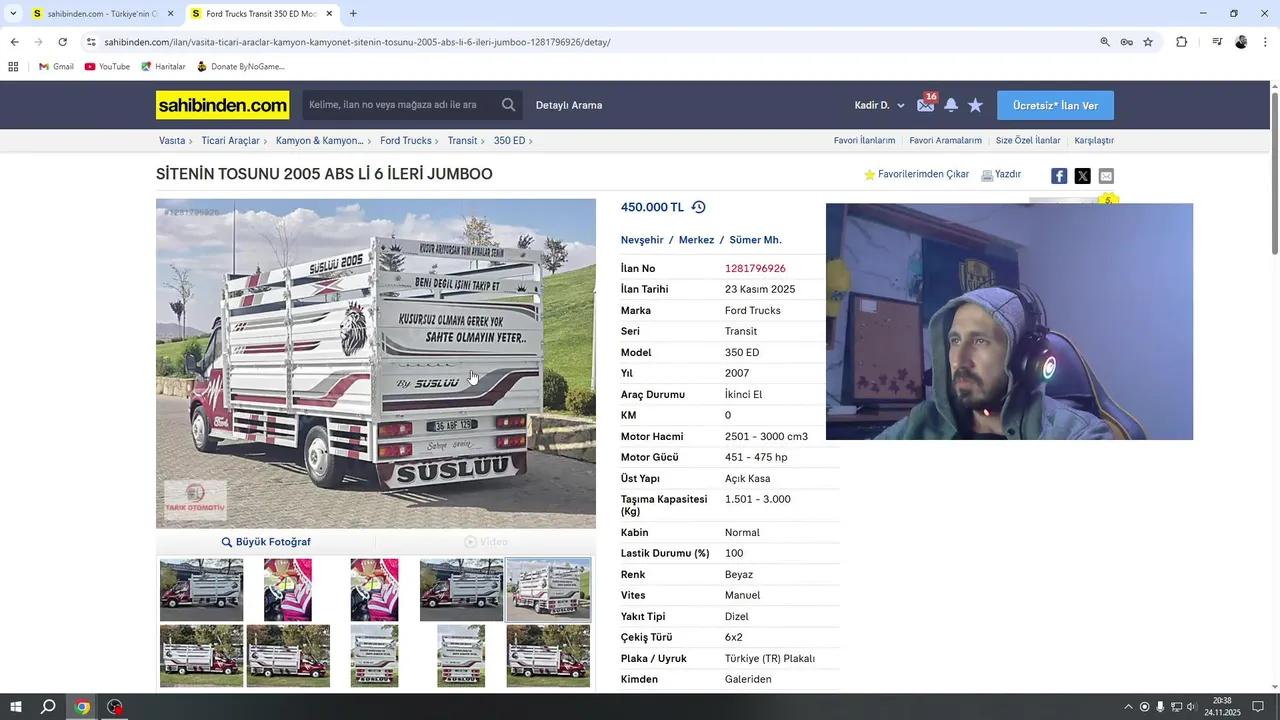Click listing number 1281796926

pyautogui.click(x=755, y=269)
